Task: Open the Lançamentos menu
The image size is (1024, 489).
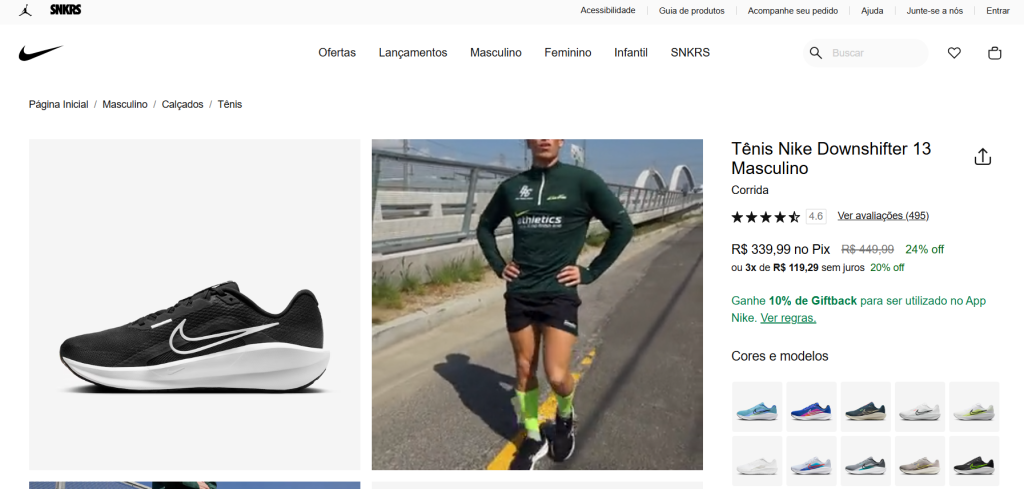Action: 413,53
